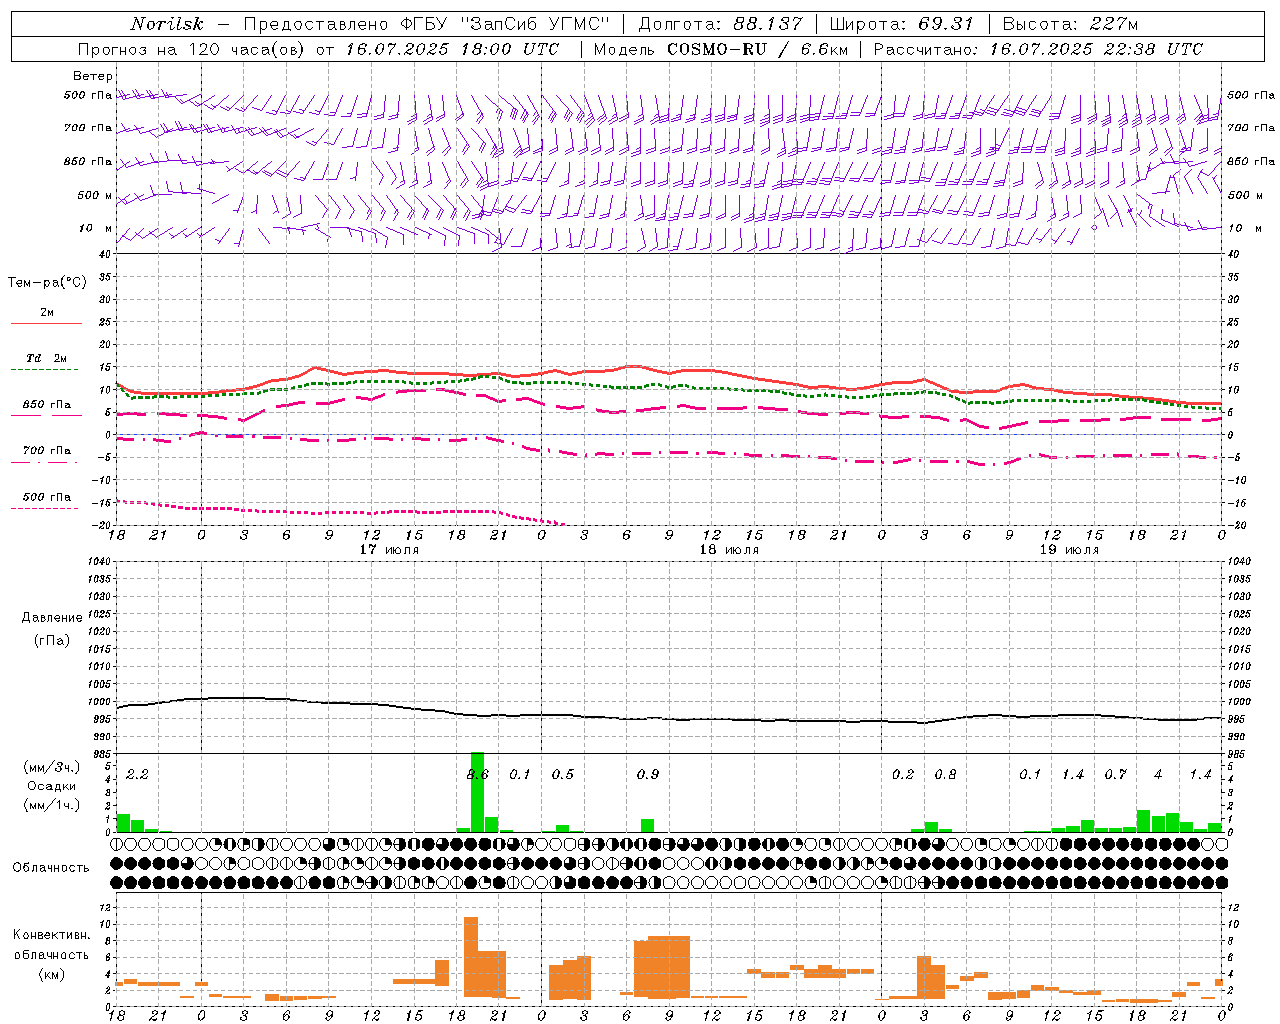Select the '17 июля' date label
The image size is (1280, 1024).
[389, 550]
